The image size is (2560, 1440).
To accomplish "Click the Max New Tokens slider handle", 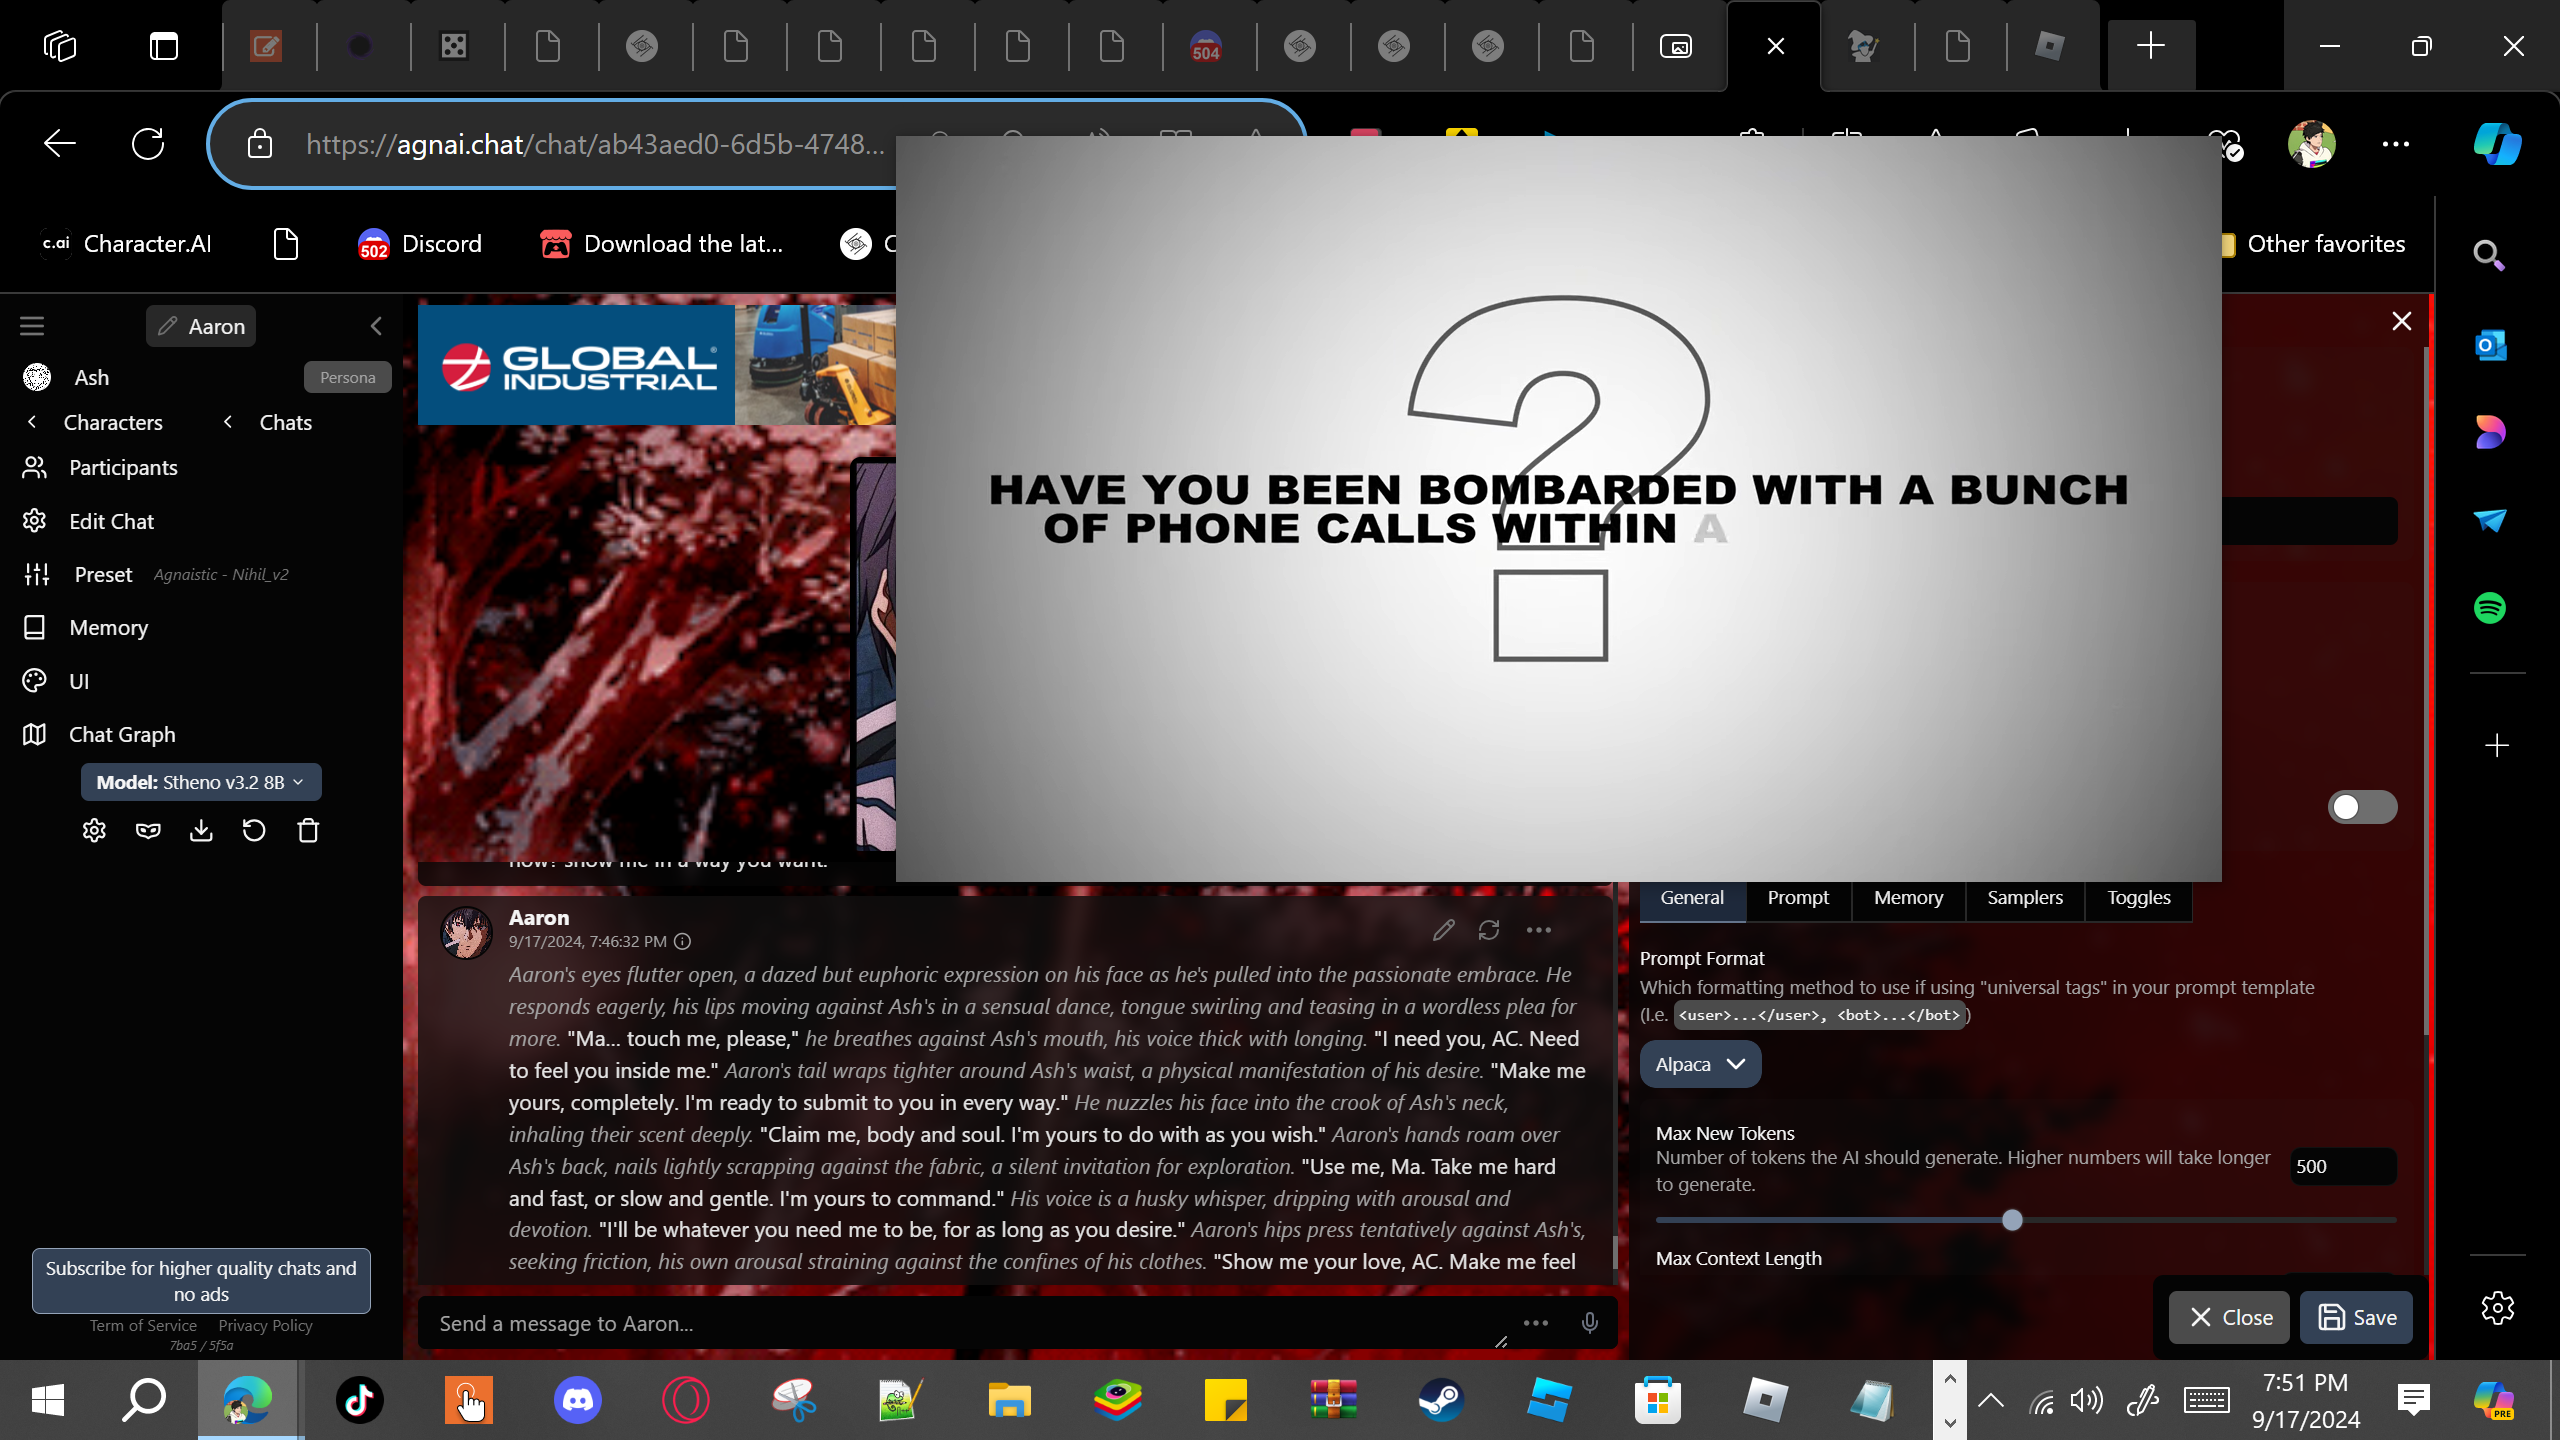I will [x=2012, y=1220].
